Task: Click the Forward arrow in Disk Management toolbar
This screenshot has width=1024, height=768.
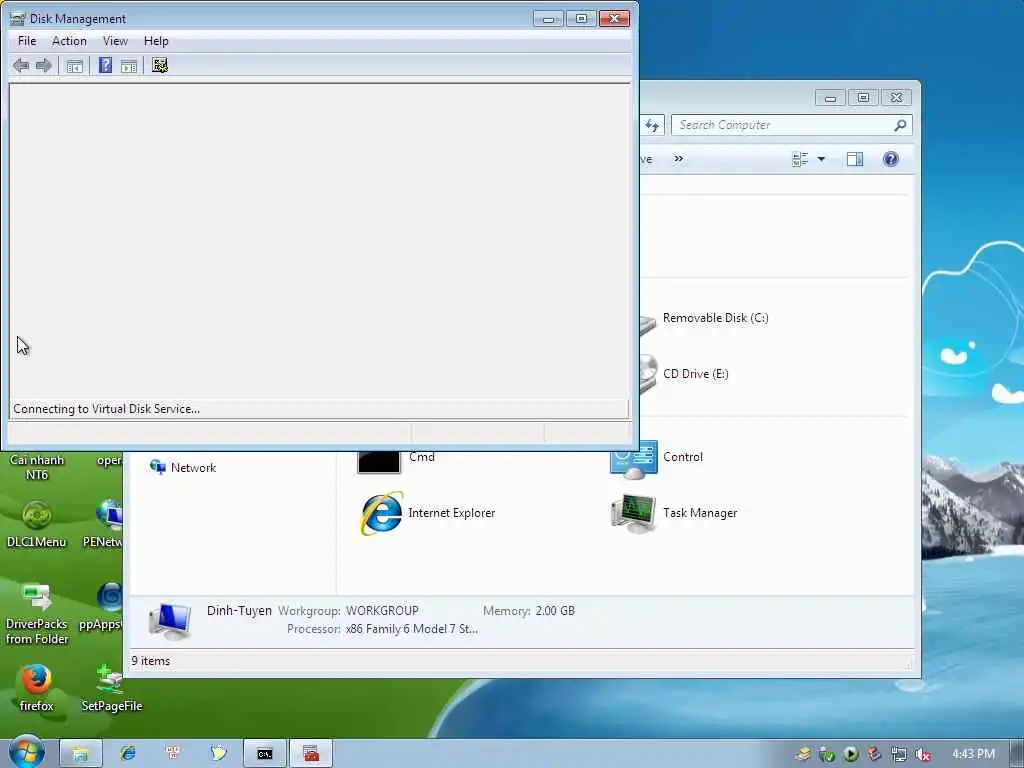Action: [x=44, y=65]
